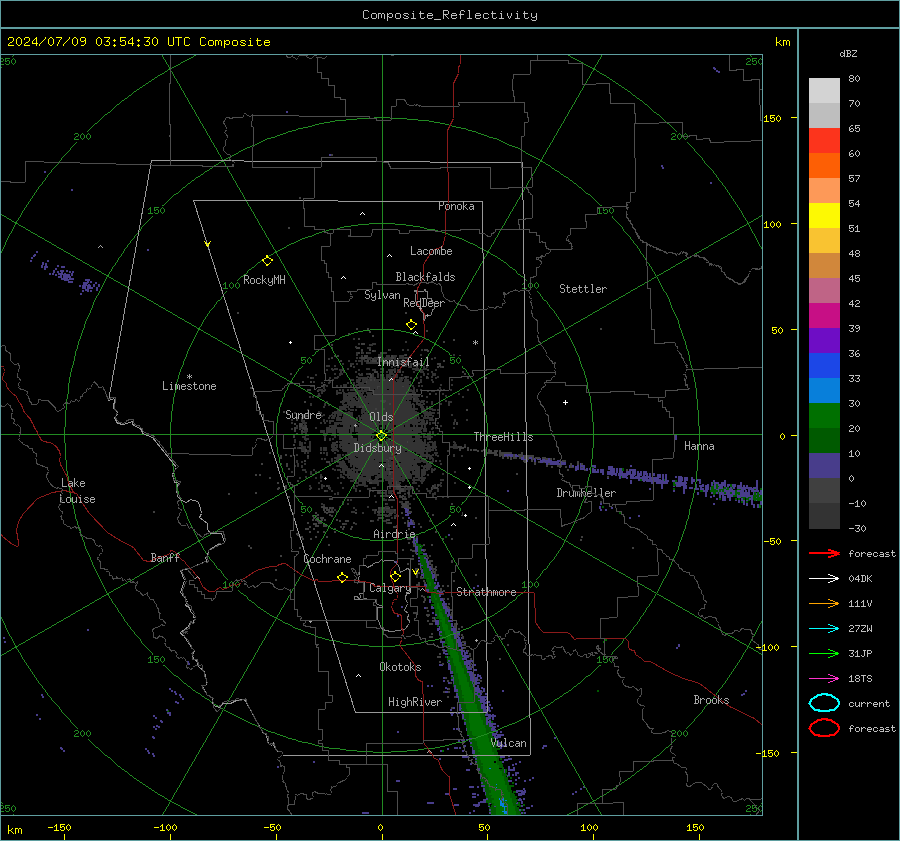Viewport: 900px width, 841px height.
Task: Click the Blackfalds label on map
Action: tap(425, 277)
